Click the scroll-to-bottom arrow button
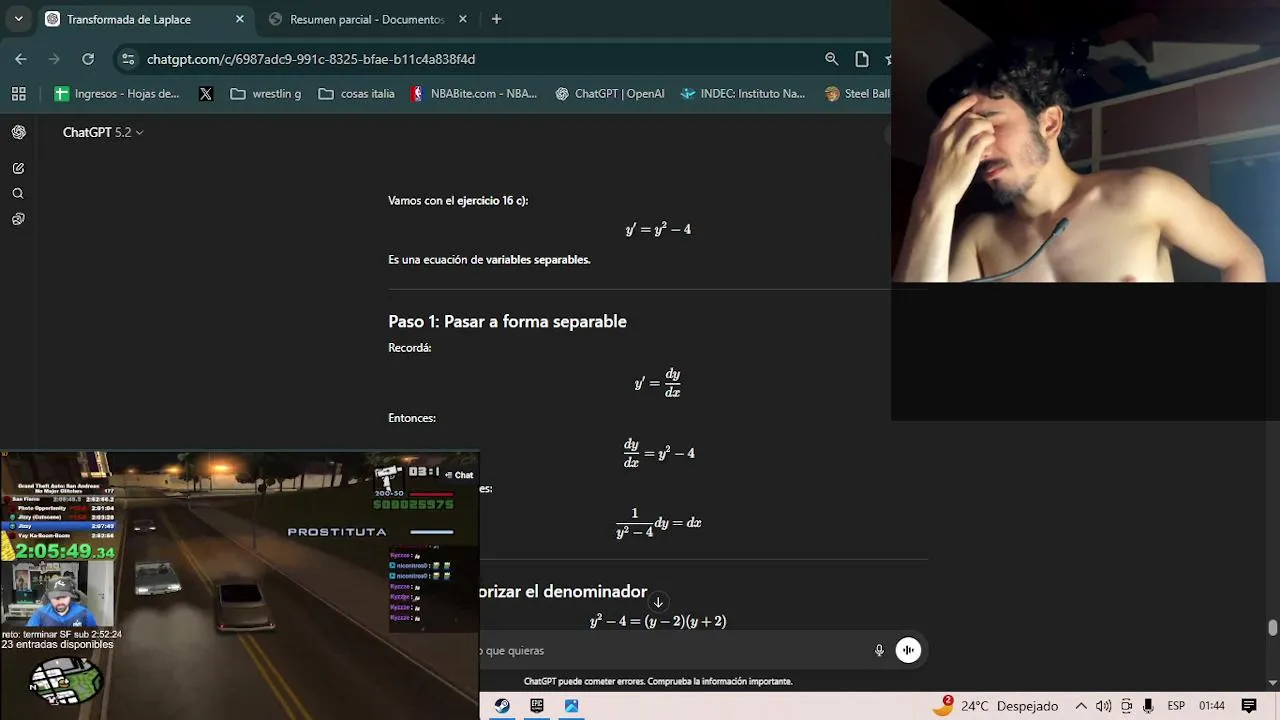This screenshot has height=720, width=1280. click(x=658, y=602)
